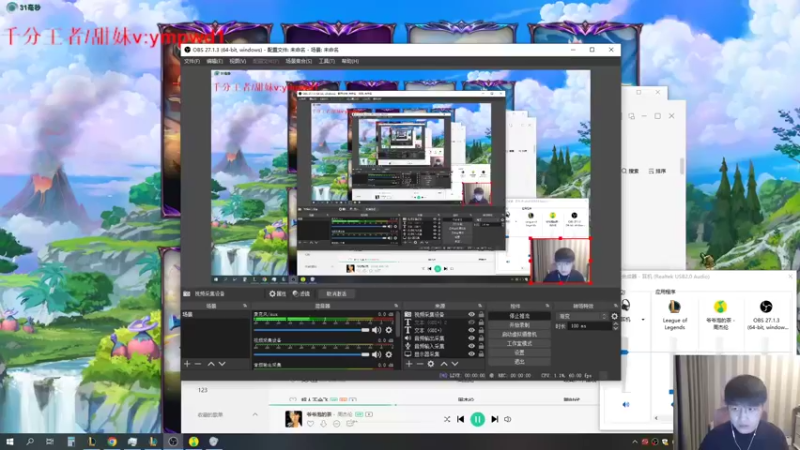Move scene down in Scenes list
The image size is (800, 450).
(222, 364)
